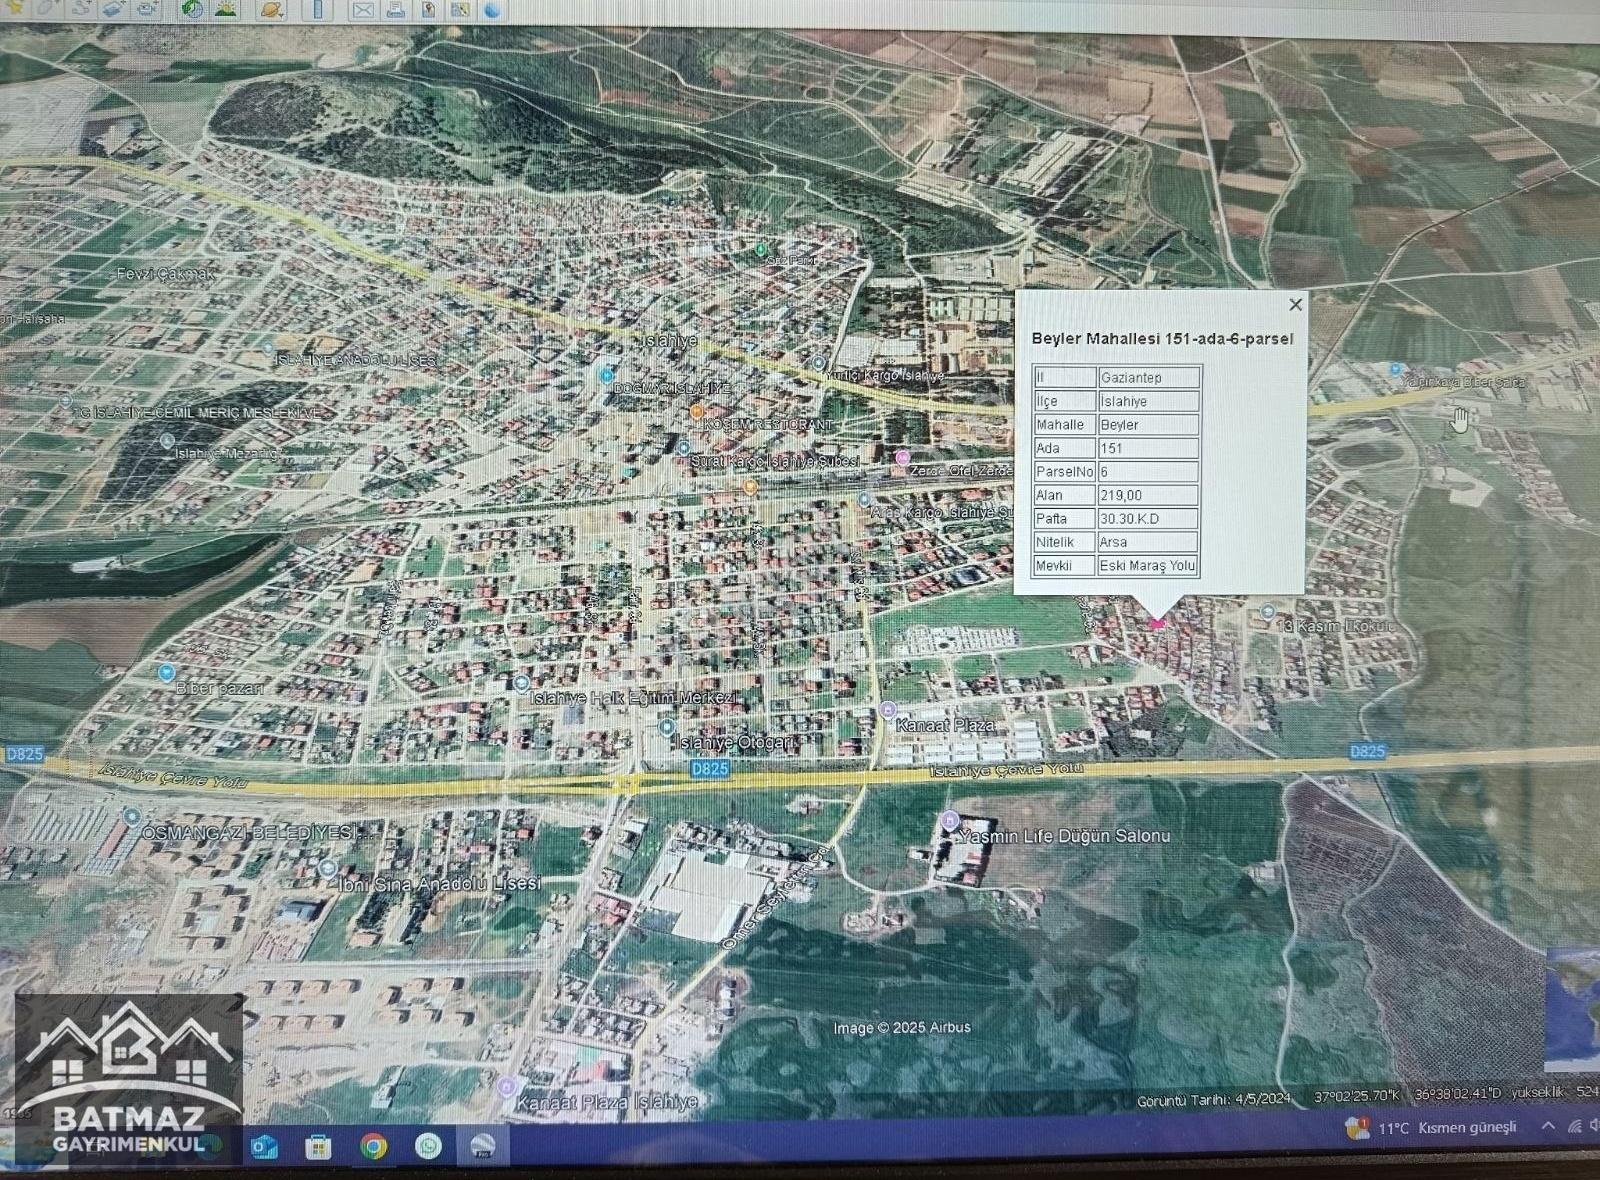Click the Save Image toolbar icon

click(x=428, y=10)
